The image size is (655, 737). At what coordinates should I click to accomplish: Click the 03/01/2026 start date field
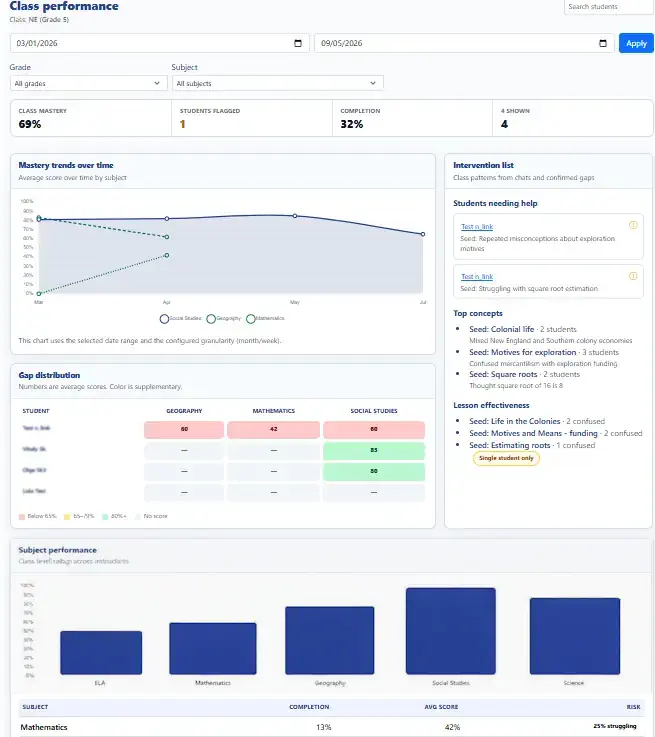click(160, 43)
